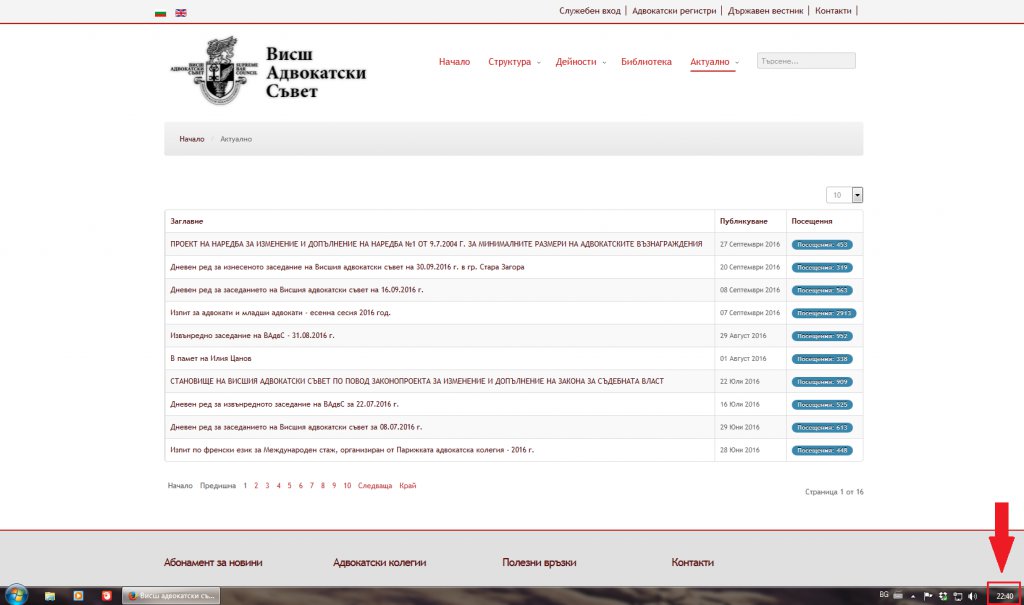Sort by the Посещения column header

(x=812, y=221)
